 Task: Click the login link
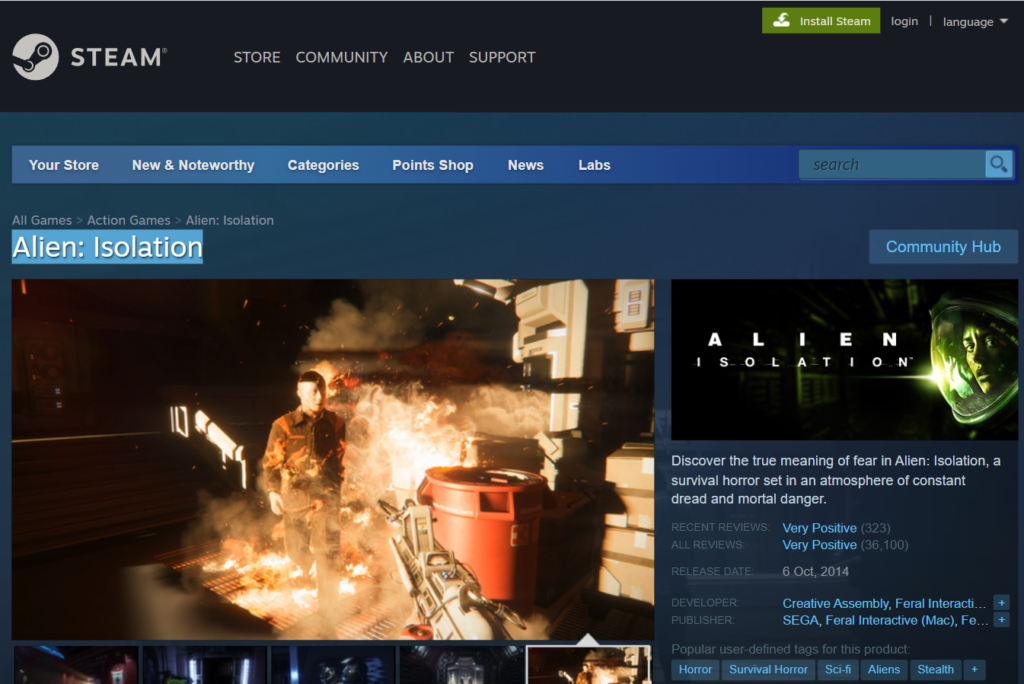pos(904,21)
